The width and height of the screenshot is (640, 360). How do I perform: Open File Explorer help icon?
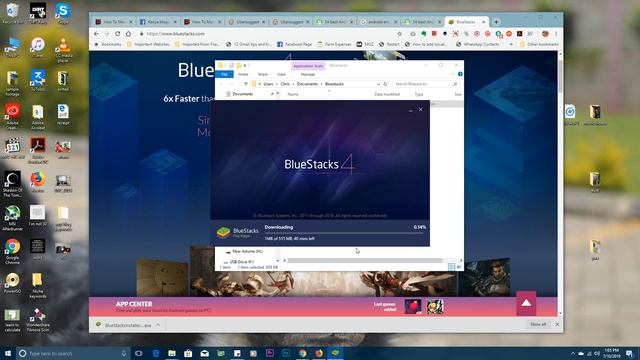[460, 74]
